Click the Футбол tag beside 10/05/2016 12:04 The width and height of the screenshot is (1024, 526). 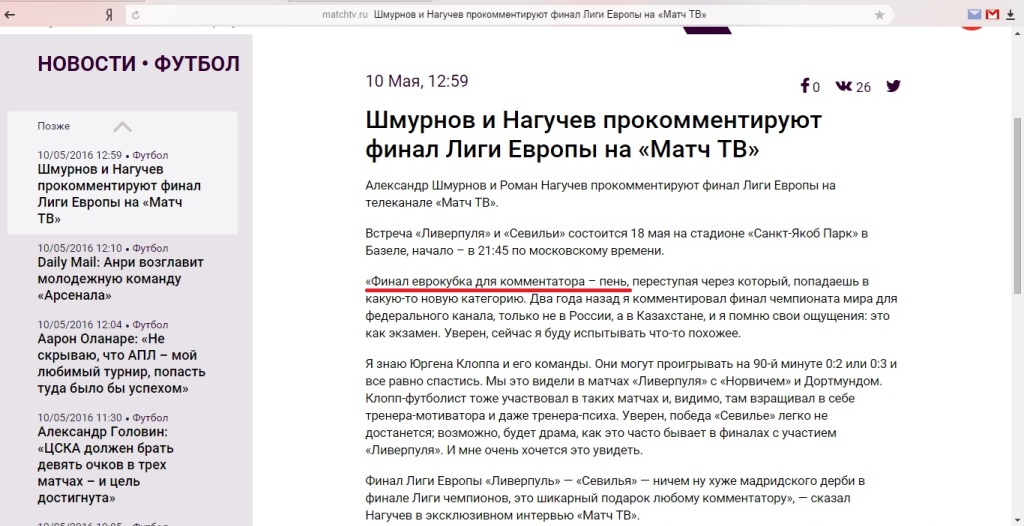[150, 325]
